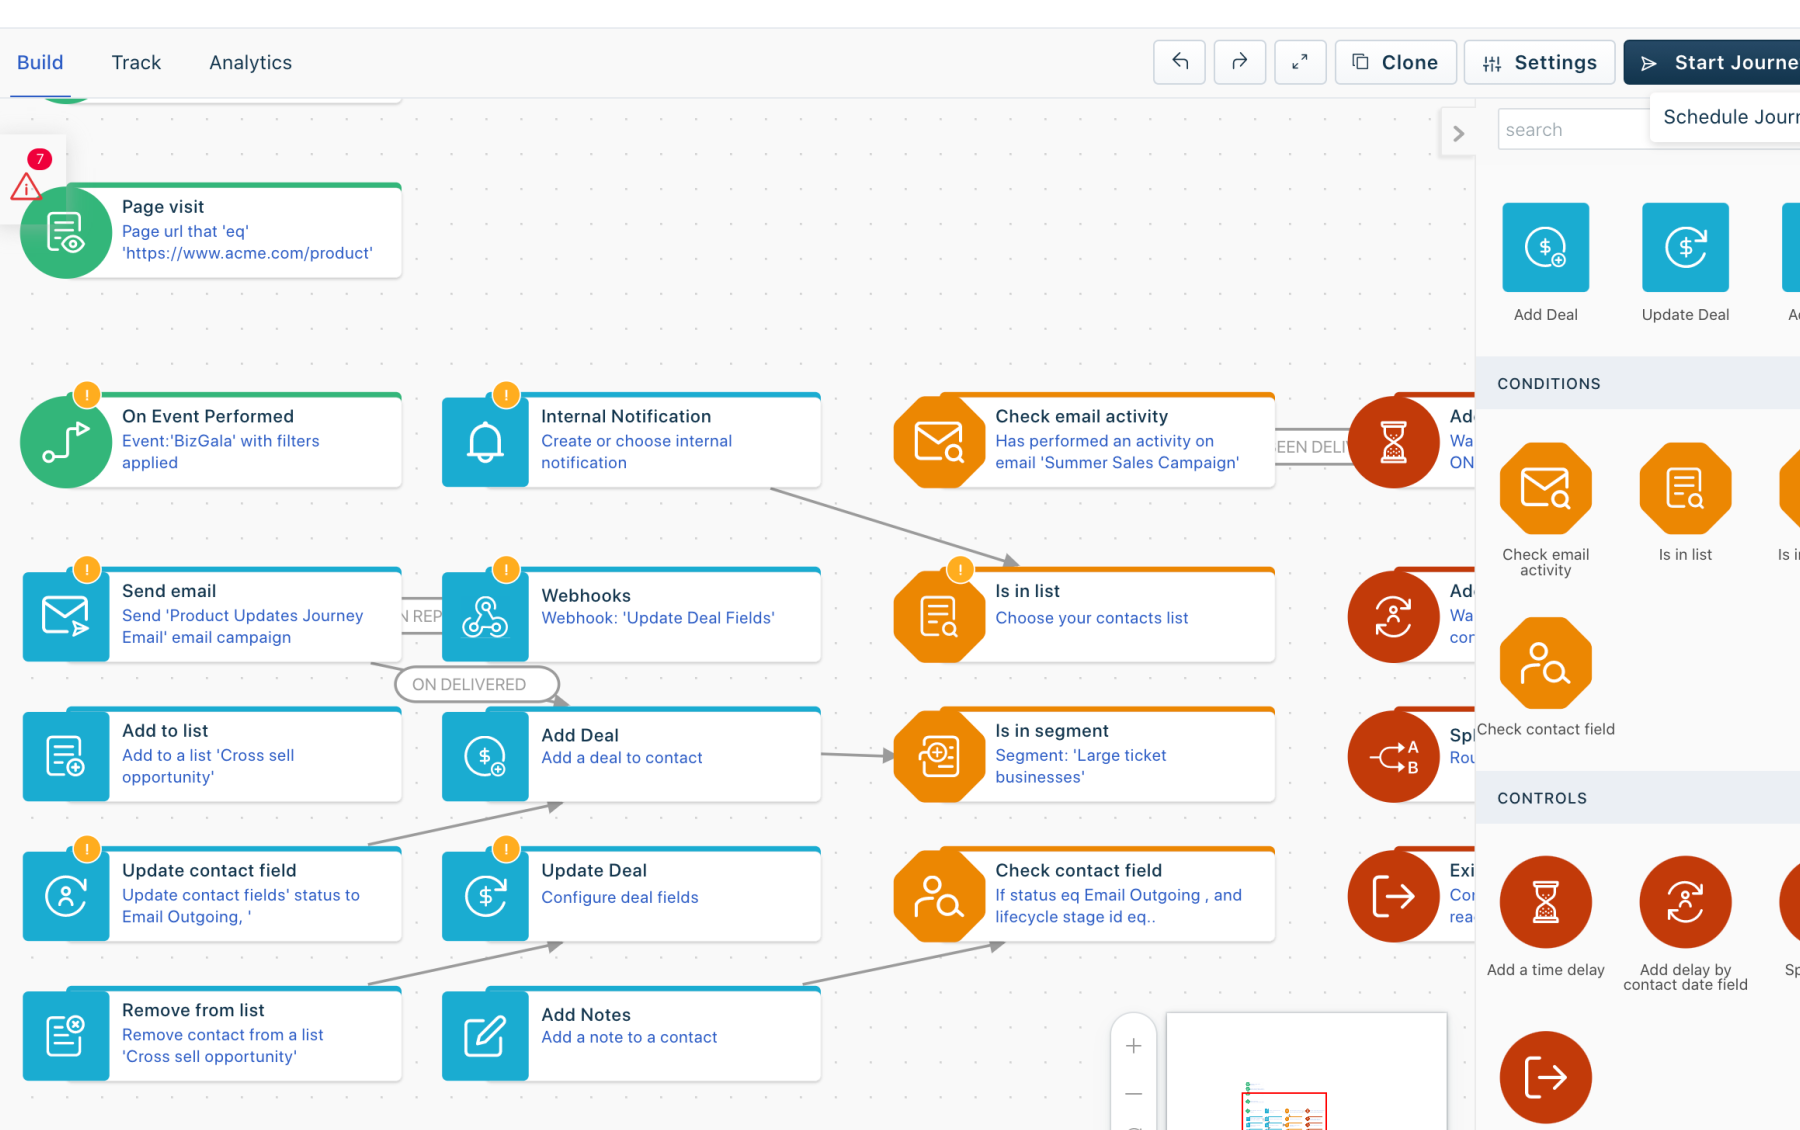Select Add to list node icon

click(66, 757)
